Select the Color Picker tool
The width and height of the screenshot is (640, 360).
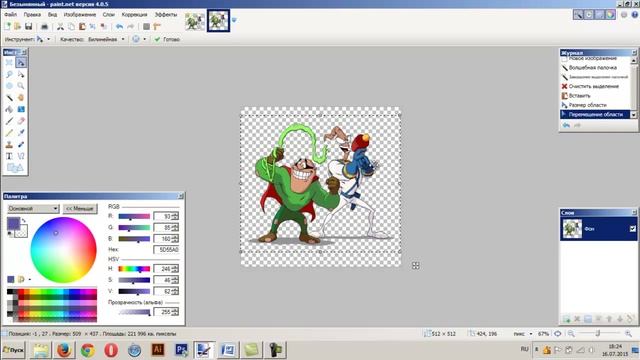coord(21,133)
